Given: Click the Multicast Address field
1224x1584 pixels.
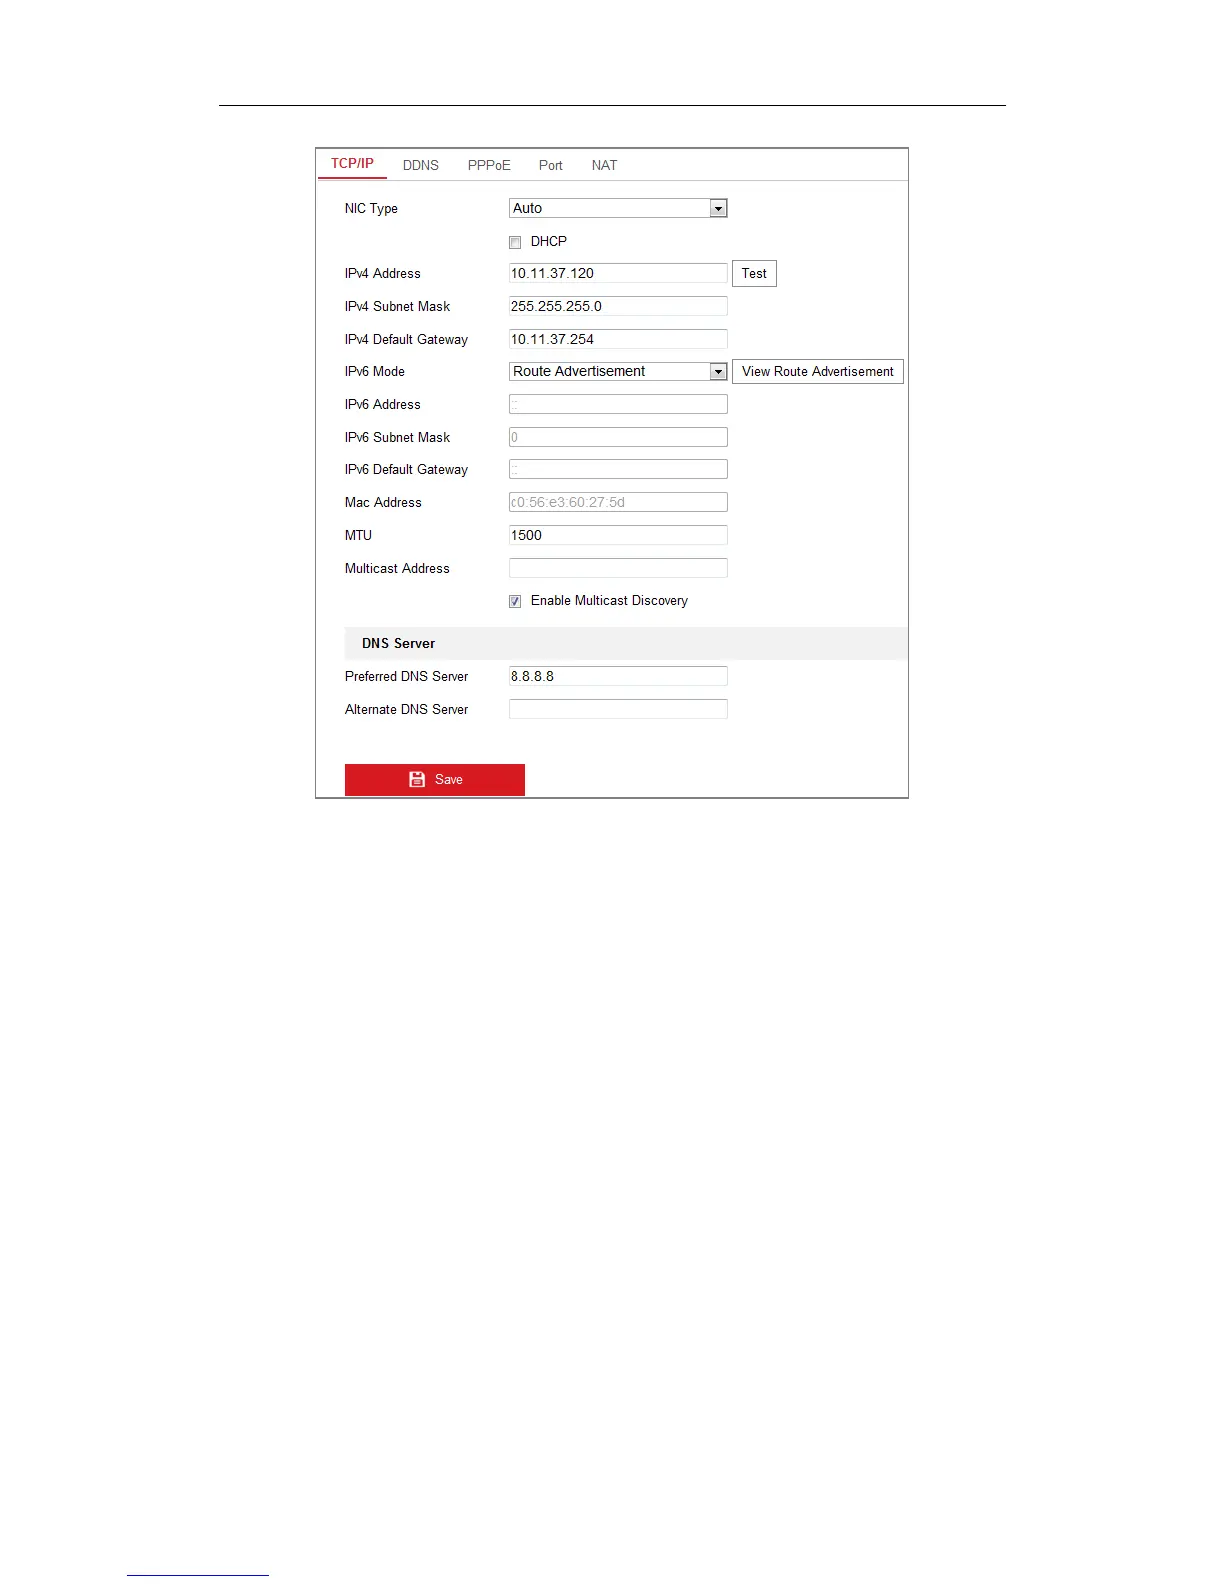Looking at the screenshot, I should pos(618,568).
